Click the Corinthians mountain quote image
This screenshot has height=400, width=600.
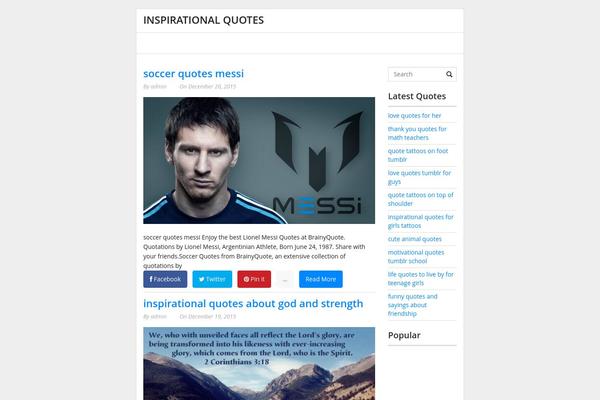[259, 364]
